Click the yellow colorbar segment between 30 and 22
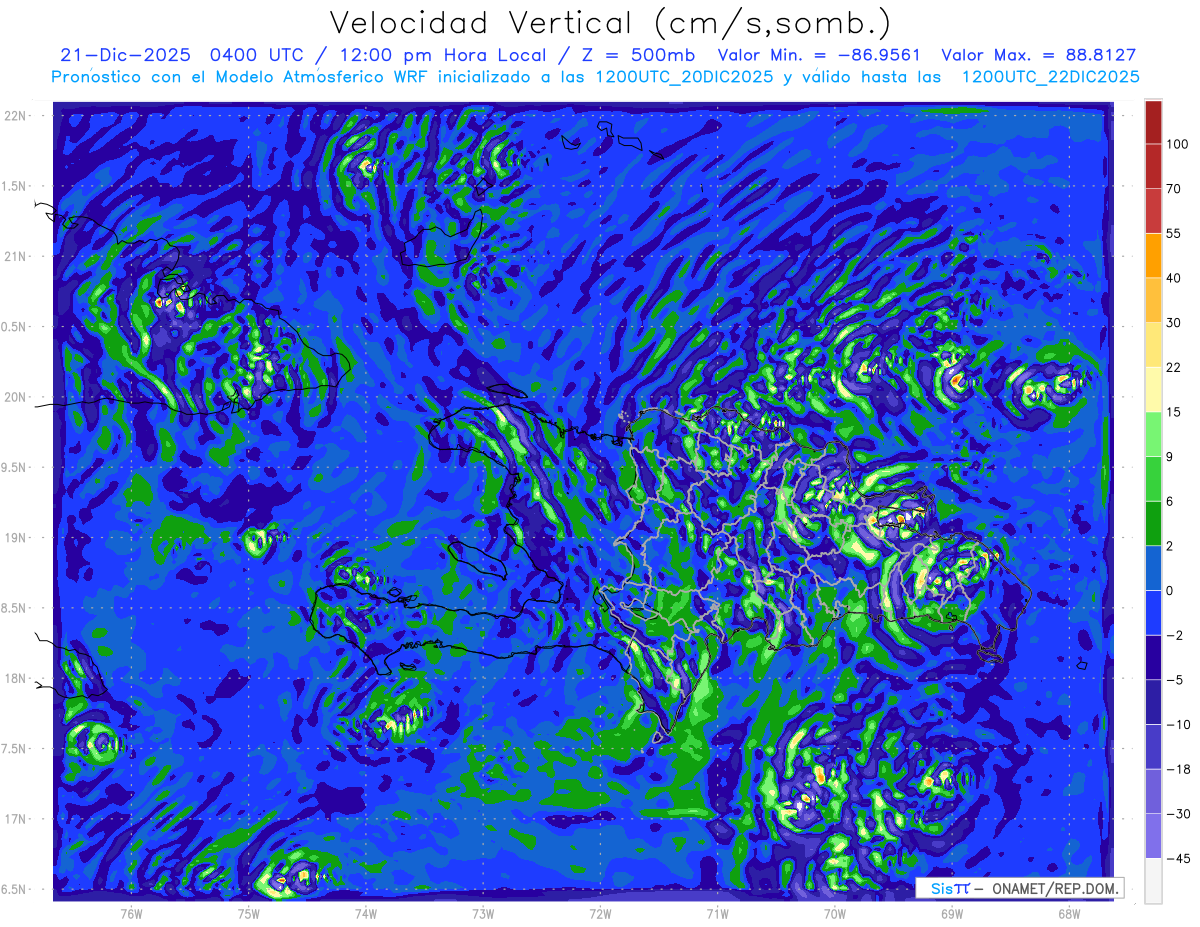Image resolution: width=1200 pixels, height=927 pixels. tap(1153, 344)
